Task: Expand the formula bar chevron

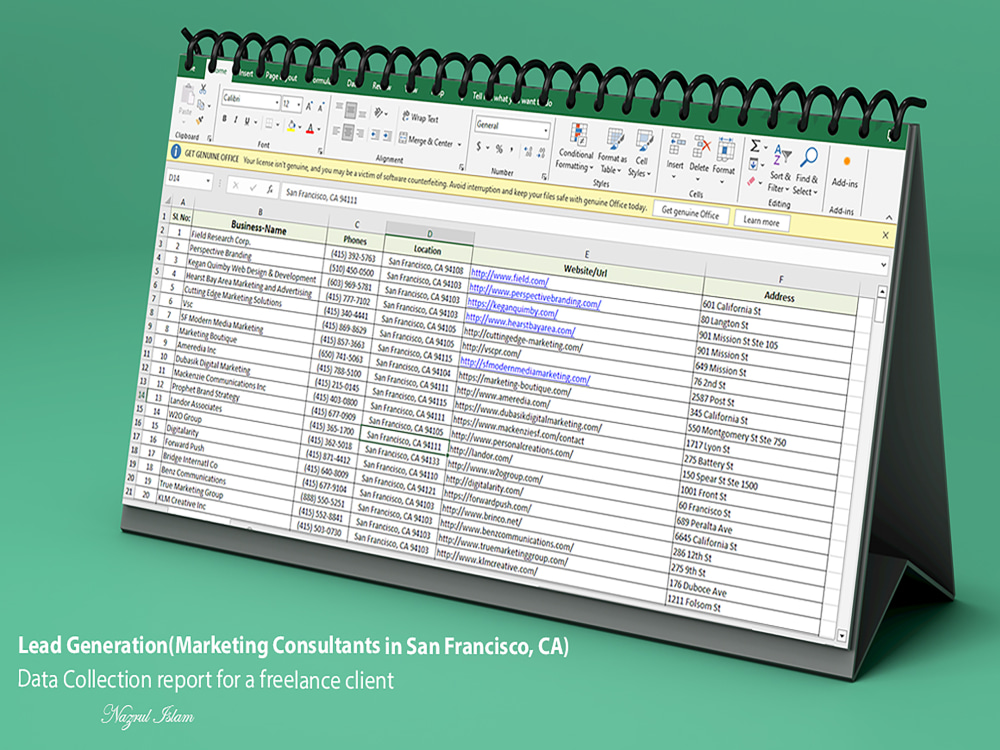Action: (883, 263)
